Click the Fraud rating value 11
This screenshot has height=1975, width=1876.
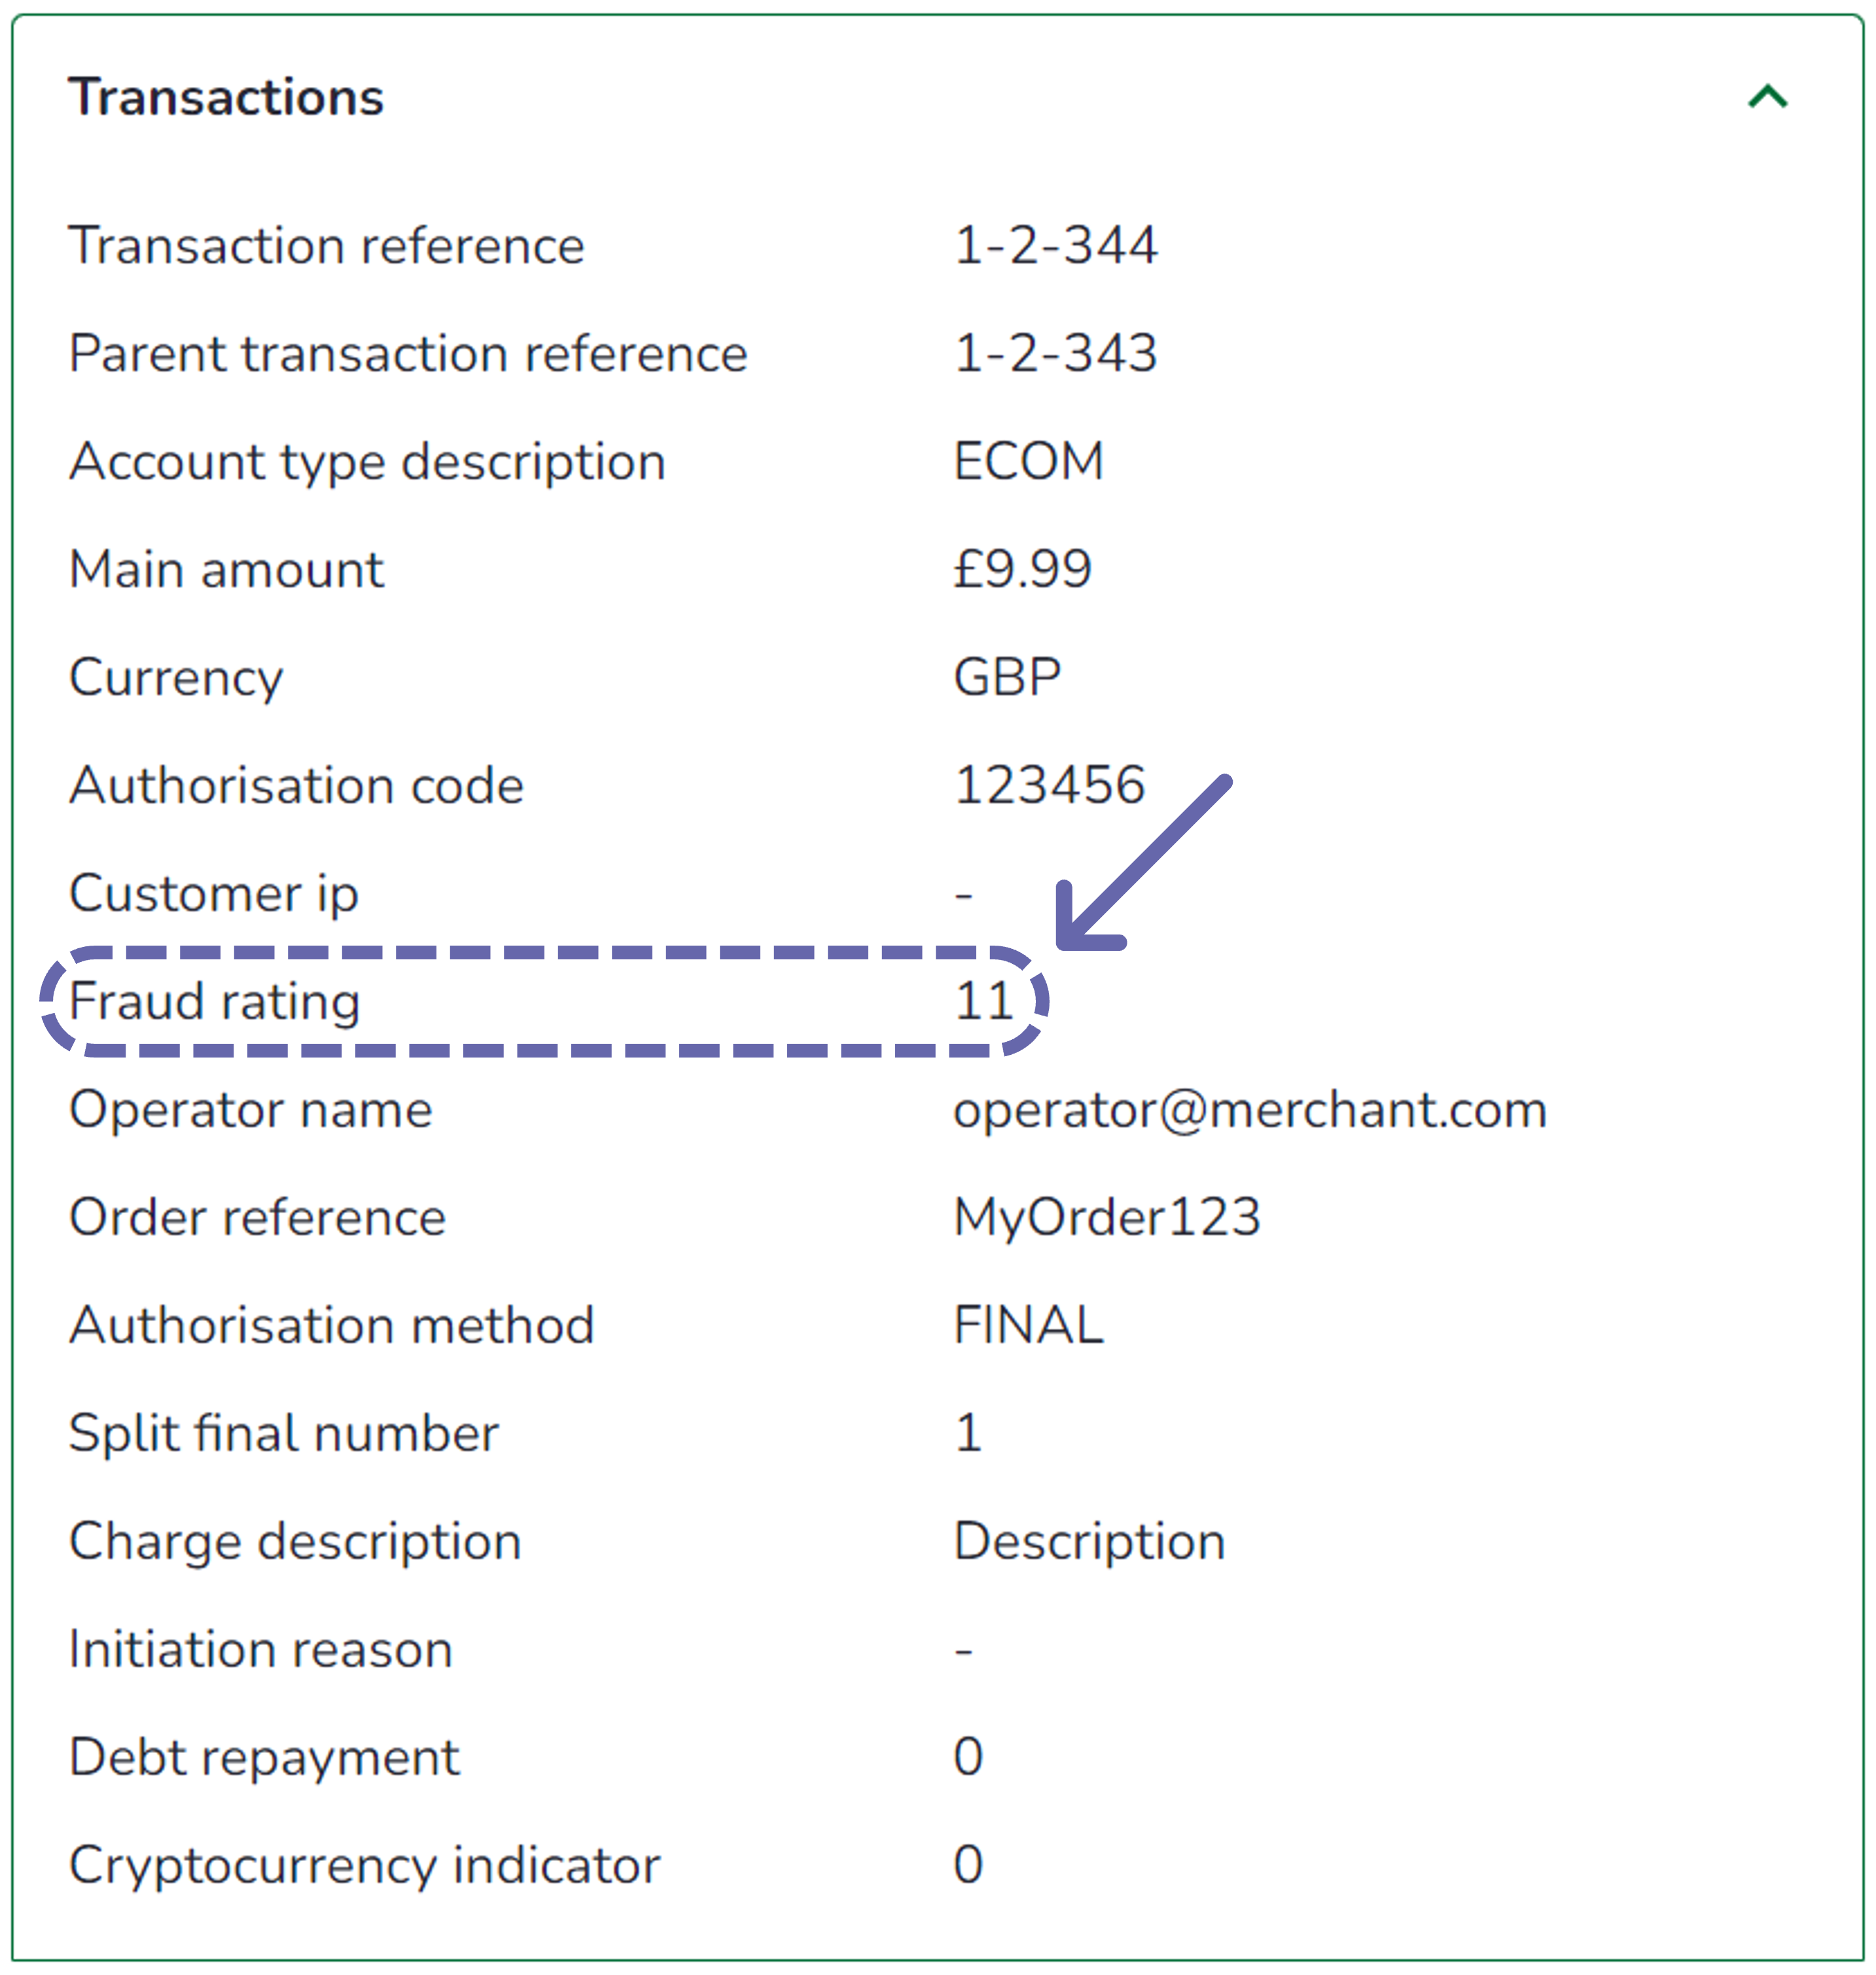coord(984,1001)
